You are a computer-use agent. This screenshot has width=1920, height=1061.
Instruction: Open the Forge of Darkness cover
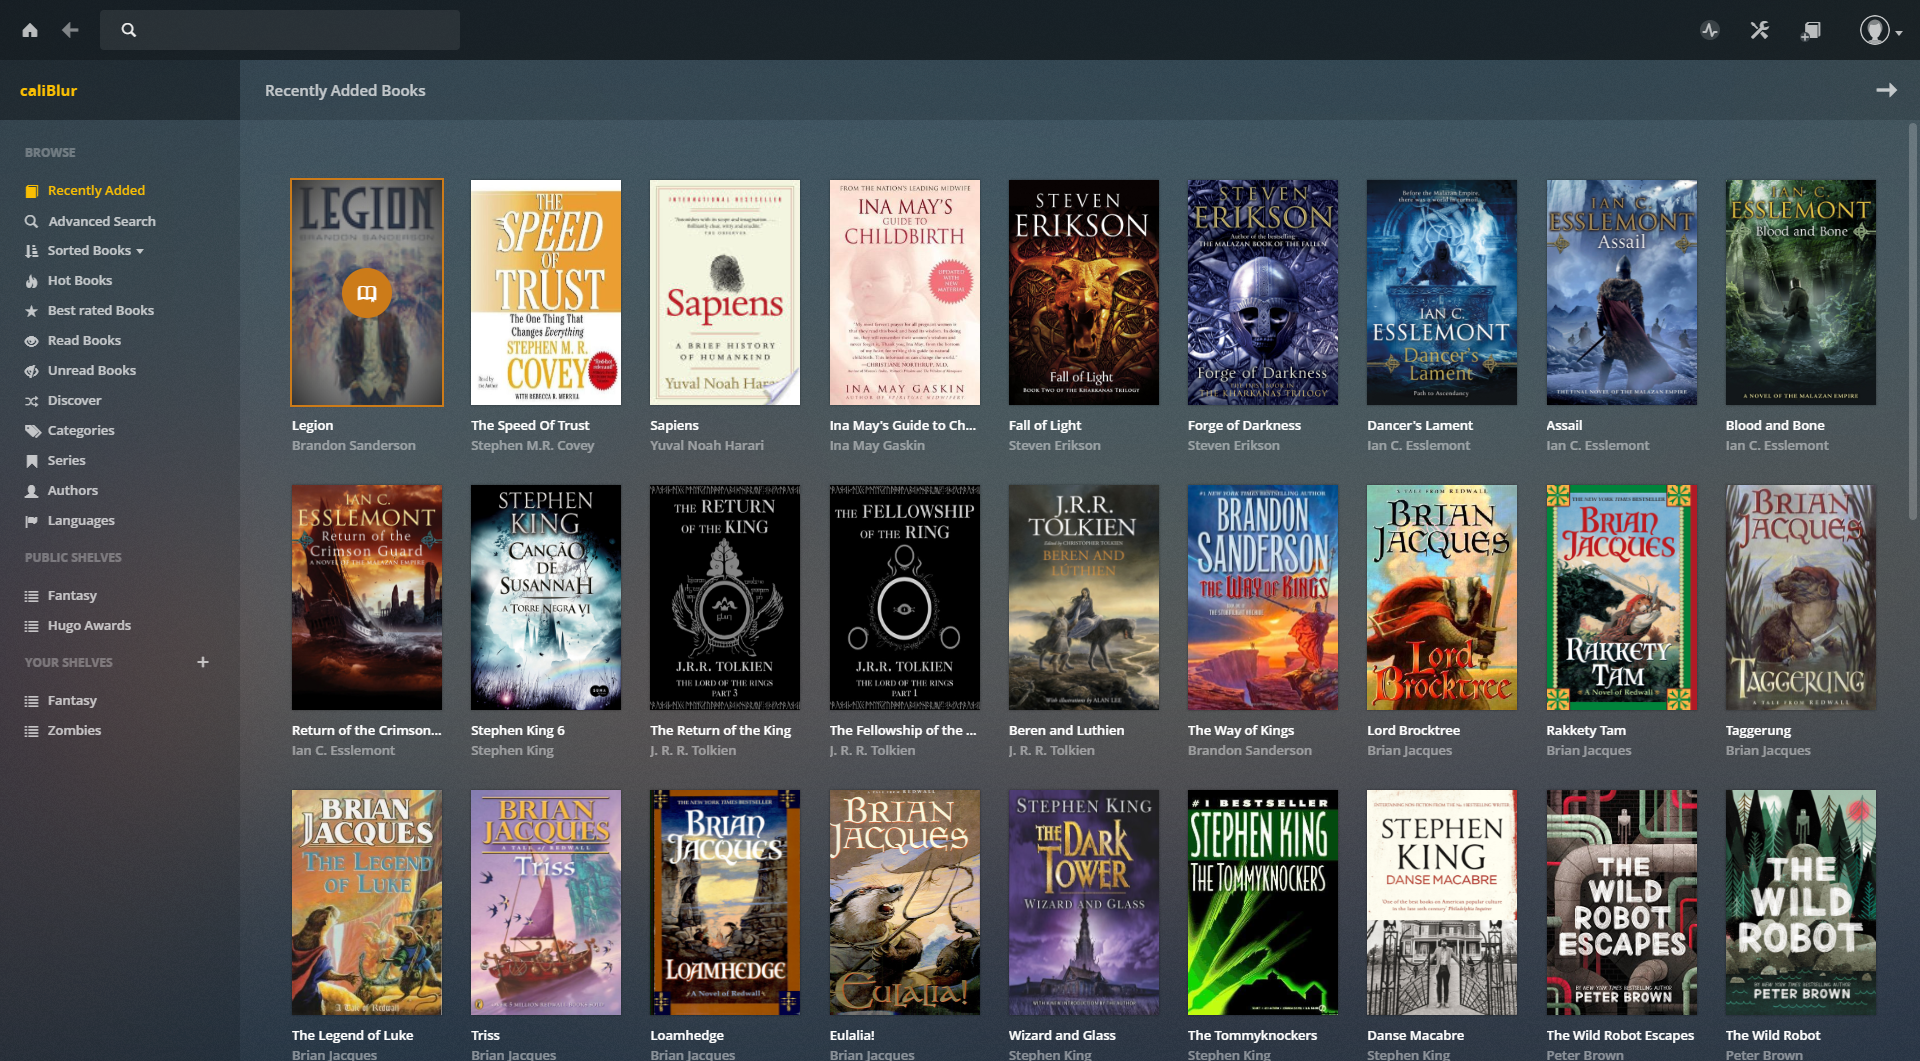(1263, 292)
